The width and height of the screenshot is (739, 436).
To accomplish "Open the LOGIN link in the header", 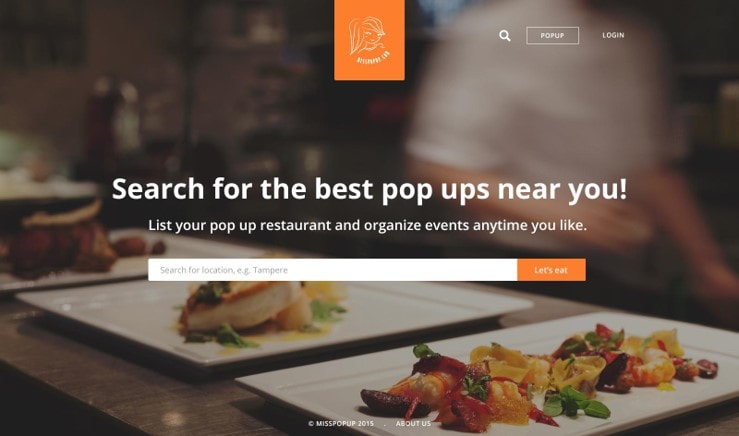I will click(x=613, y=35).
